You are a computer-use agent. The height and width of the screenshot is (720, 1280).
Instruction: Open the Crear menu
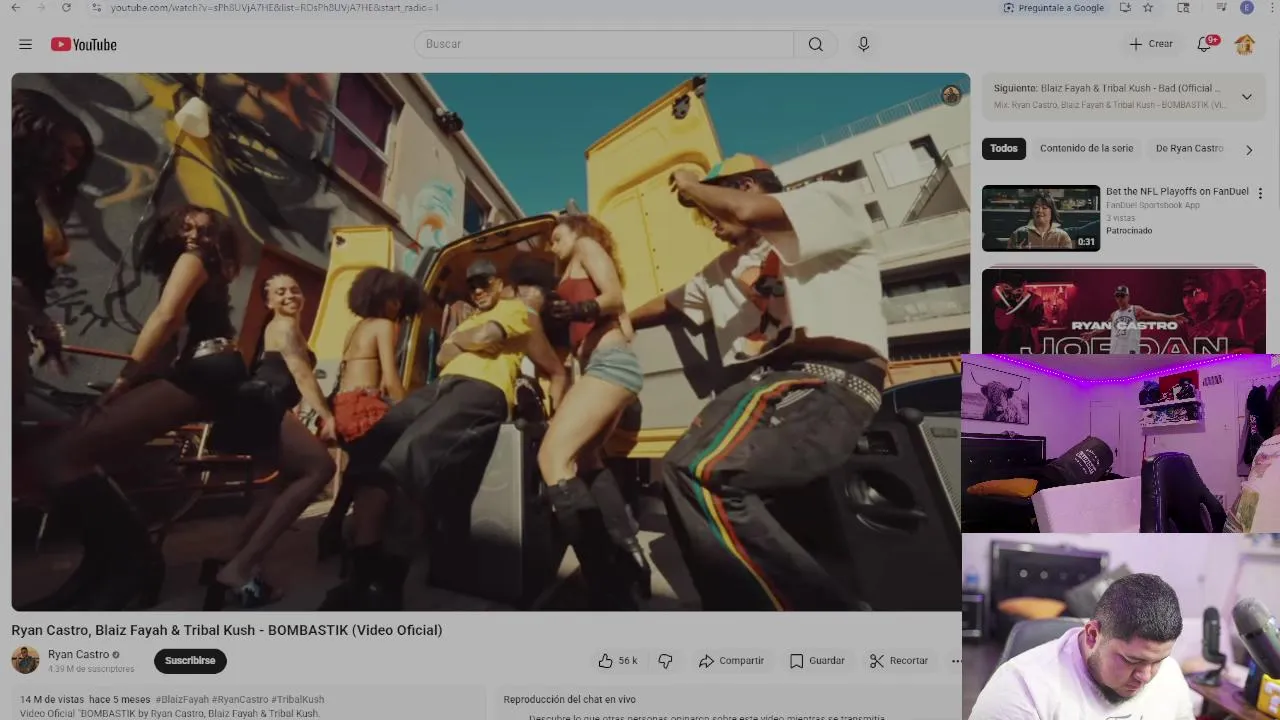pos(1151,44)
